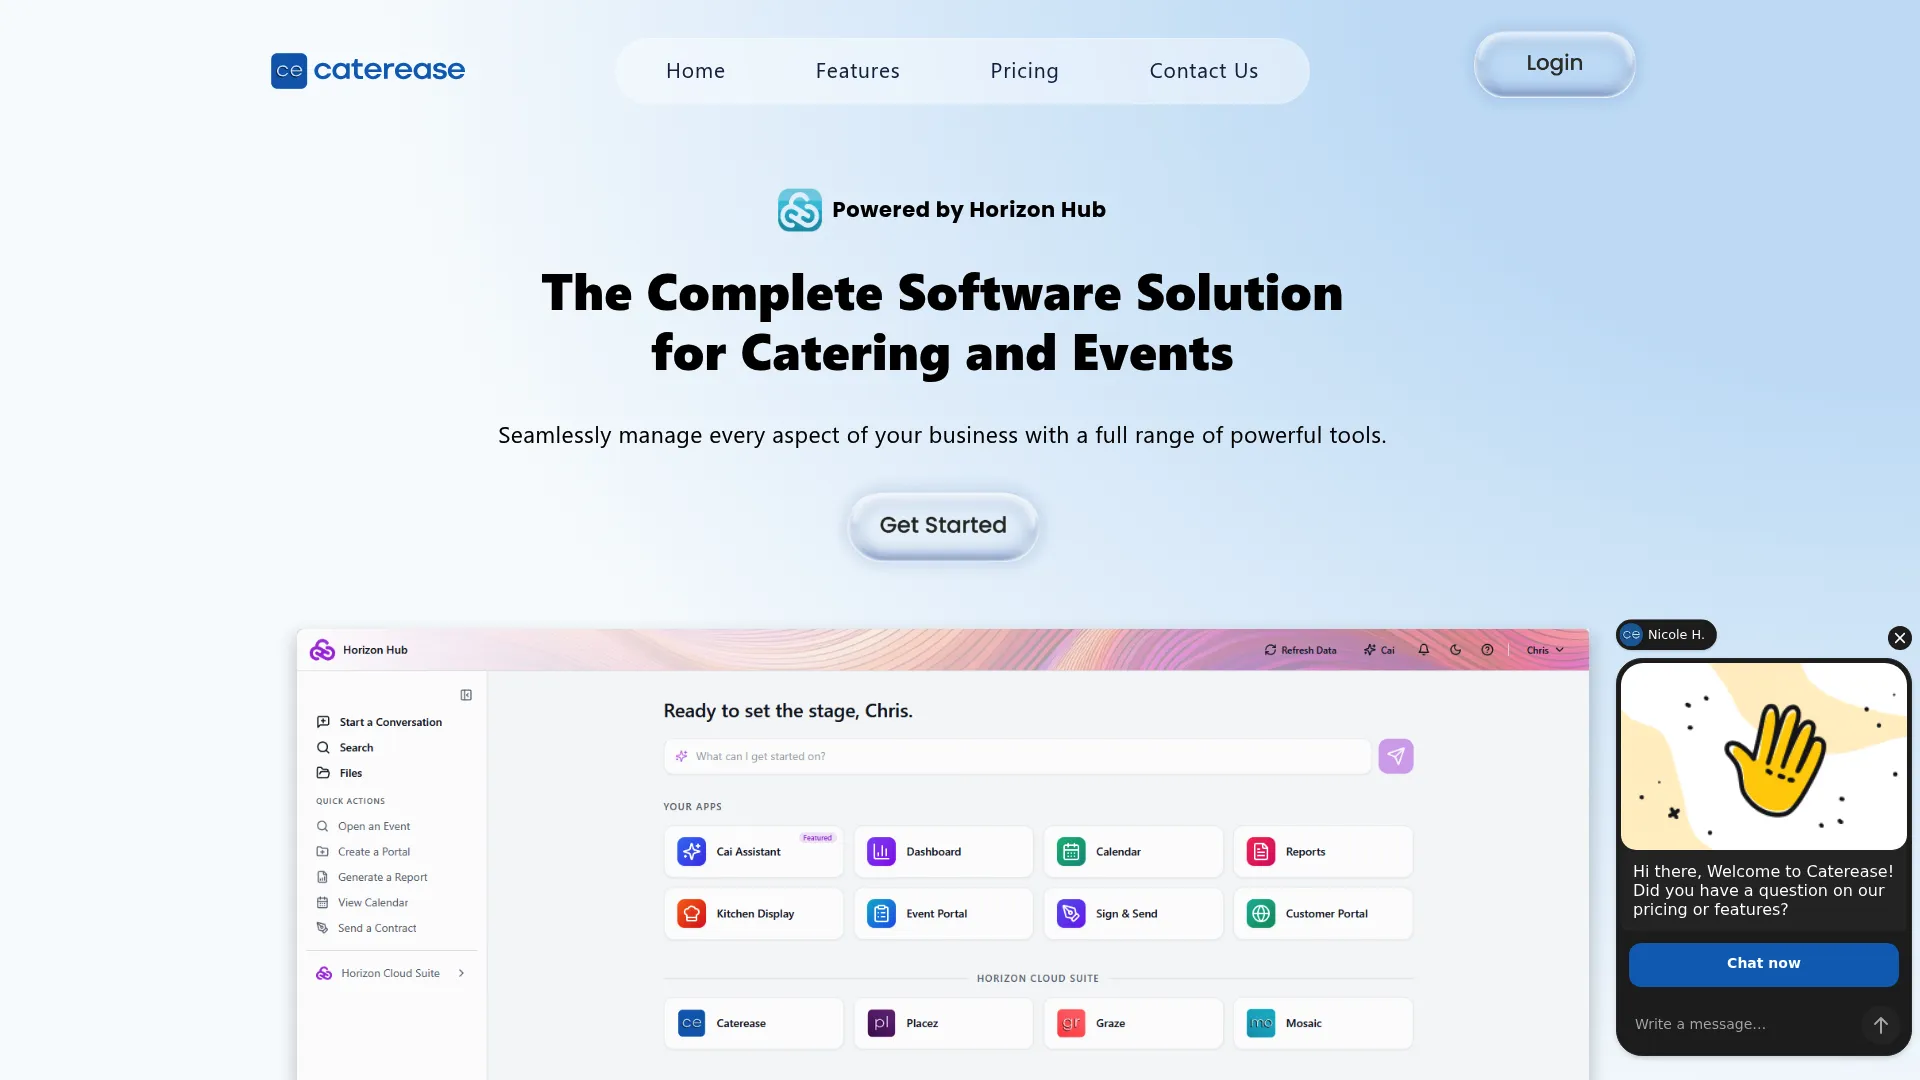Open the Graze suite tile
1920x1080 pixels.
click(x=1133, y=1024)
